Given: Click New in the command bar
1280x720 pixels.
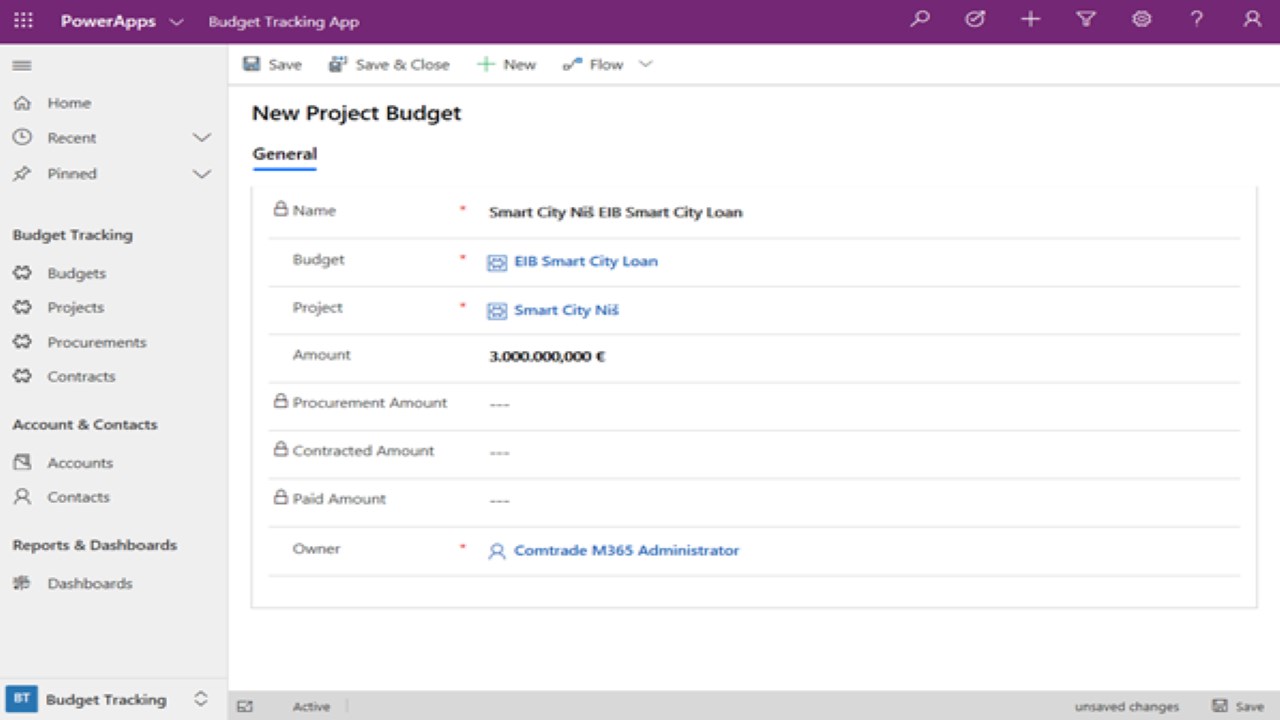Looking at the screenshot, I should (506, 64).
